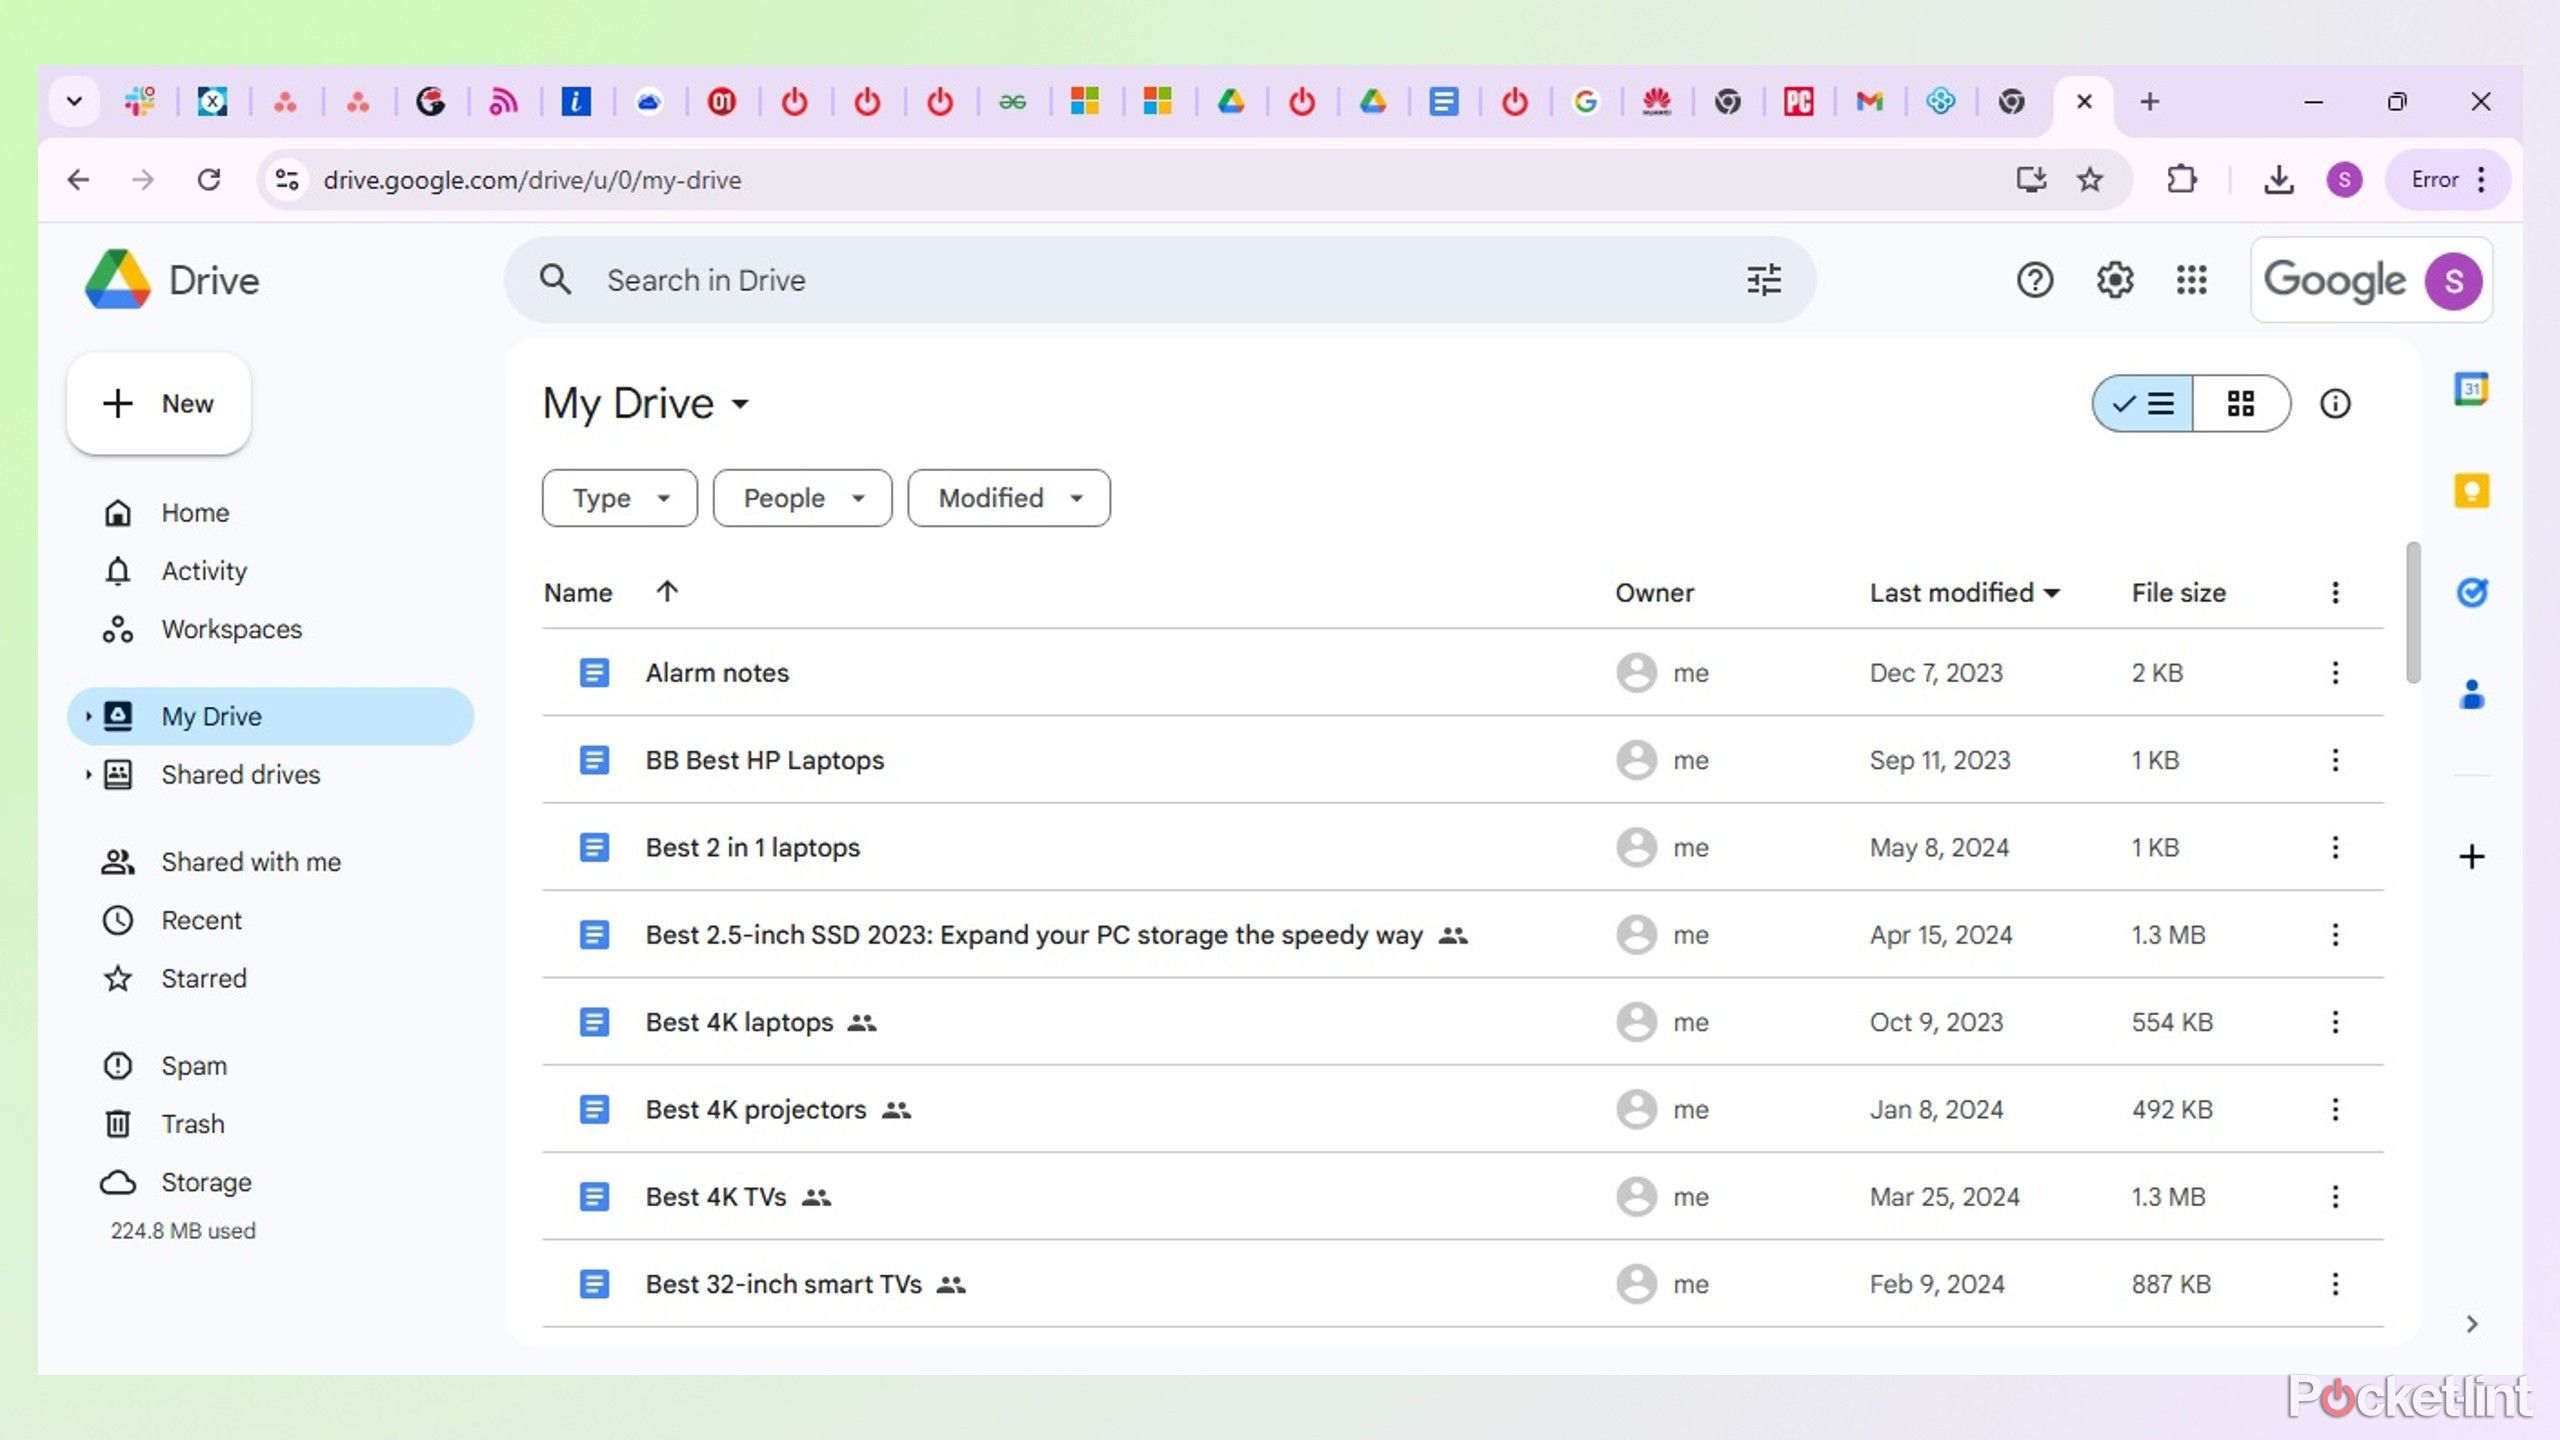Open Settings gear menu

click(2115, 280)
